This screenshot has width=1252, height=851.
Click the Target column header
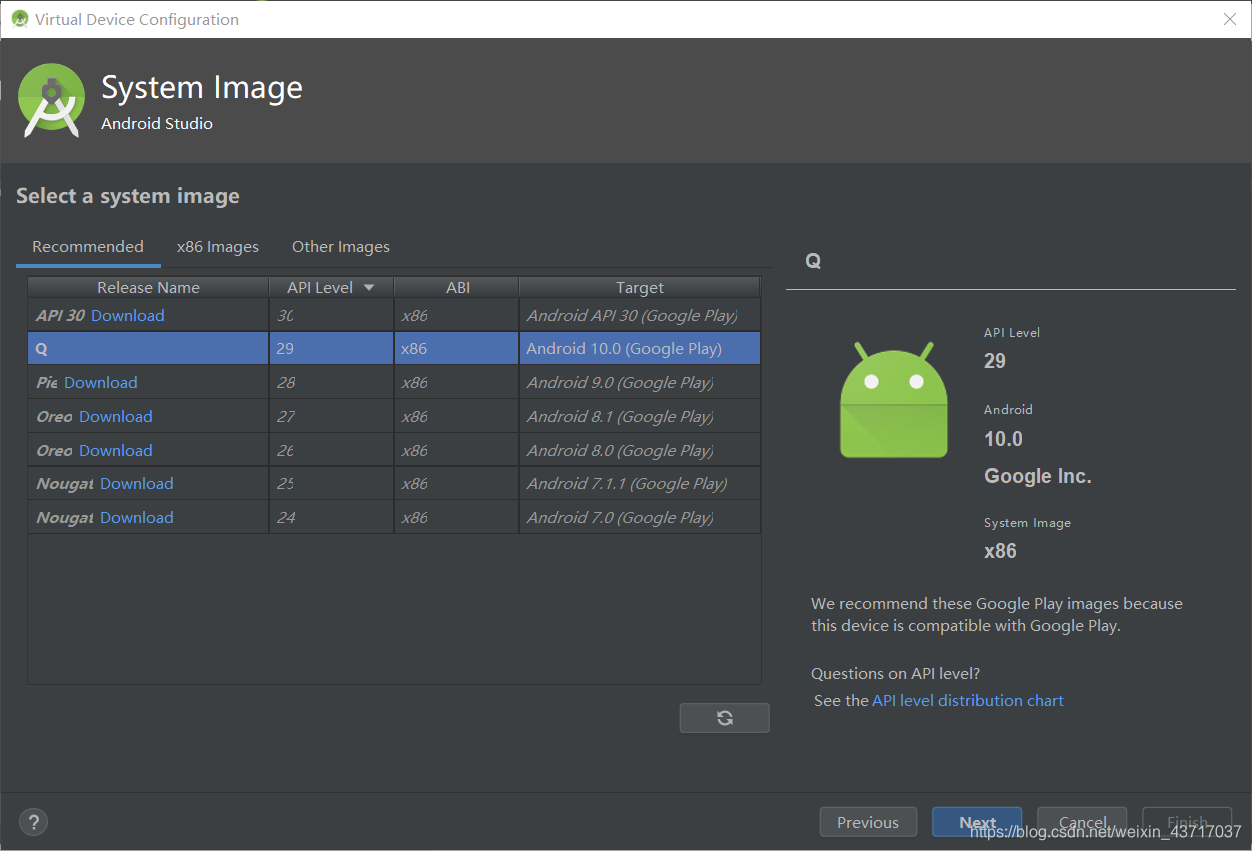(x=640, y=287)
